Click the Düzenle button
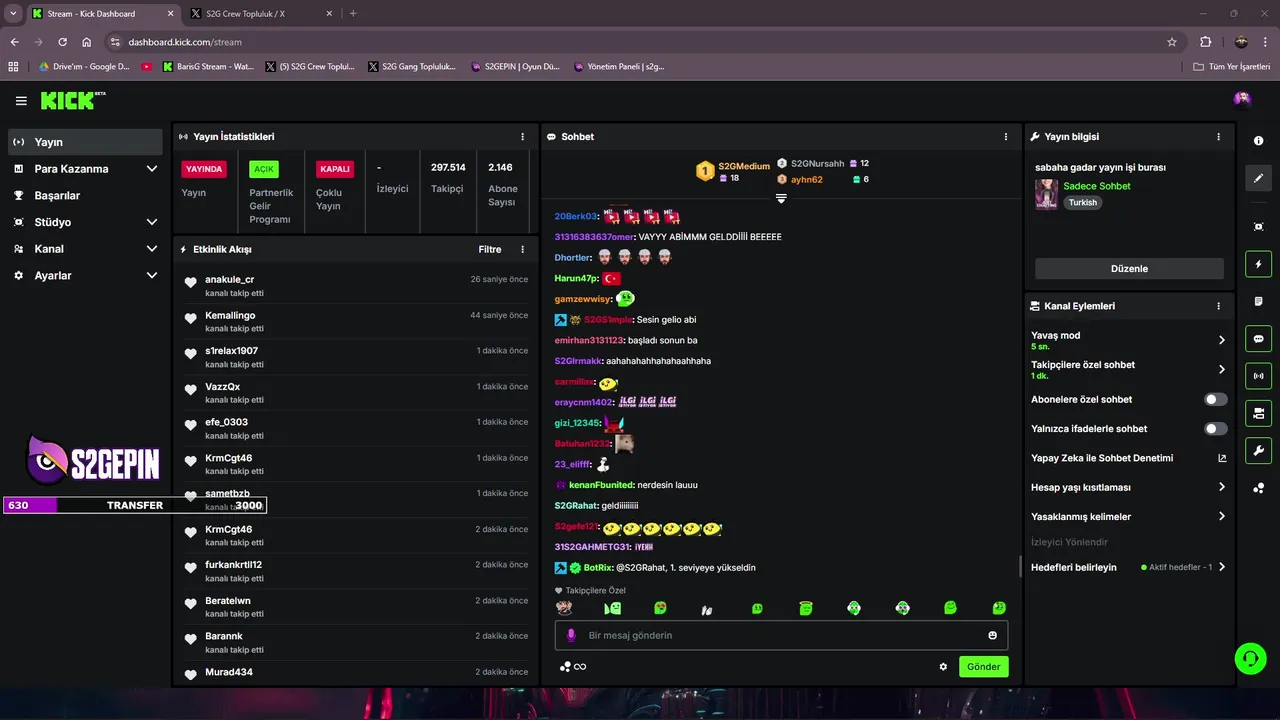 click(1129, 268)
